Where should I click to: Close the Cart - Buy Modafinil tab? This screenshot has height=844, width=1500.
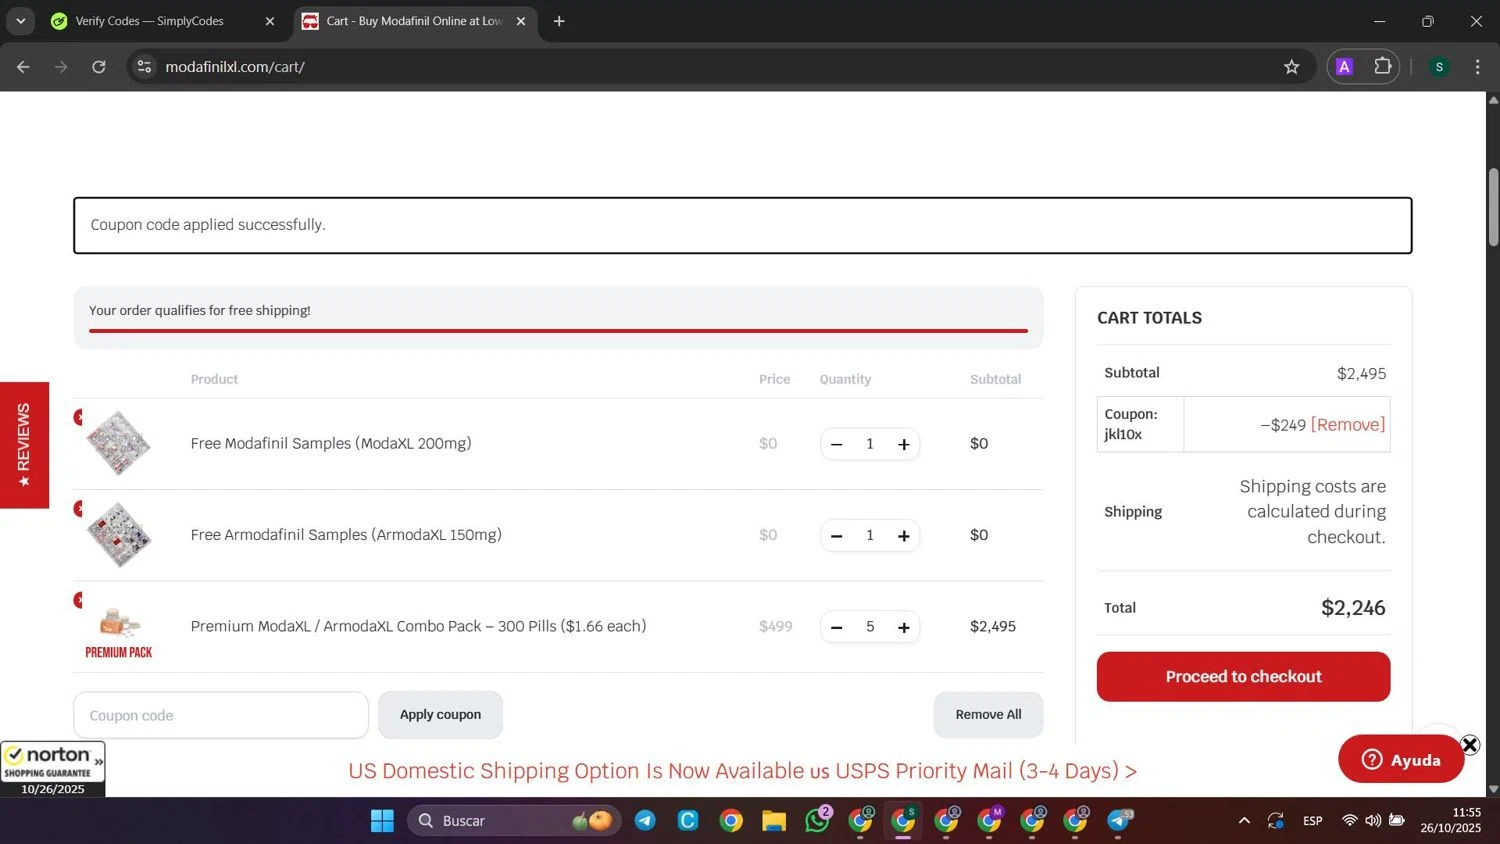(x=520, y=21)
